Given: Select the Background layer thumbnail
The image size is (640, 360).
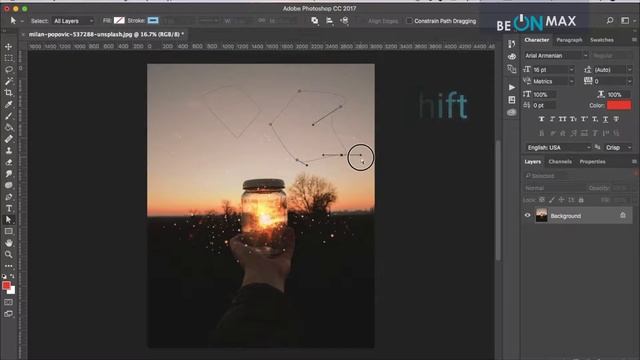Looking at the screenshot, I should point(542,216).
